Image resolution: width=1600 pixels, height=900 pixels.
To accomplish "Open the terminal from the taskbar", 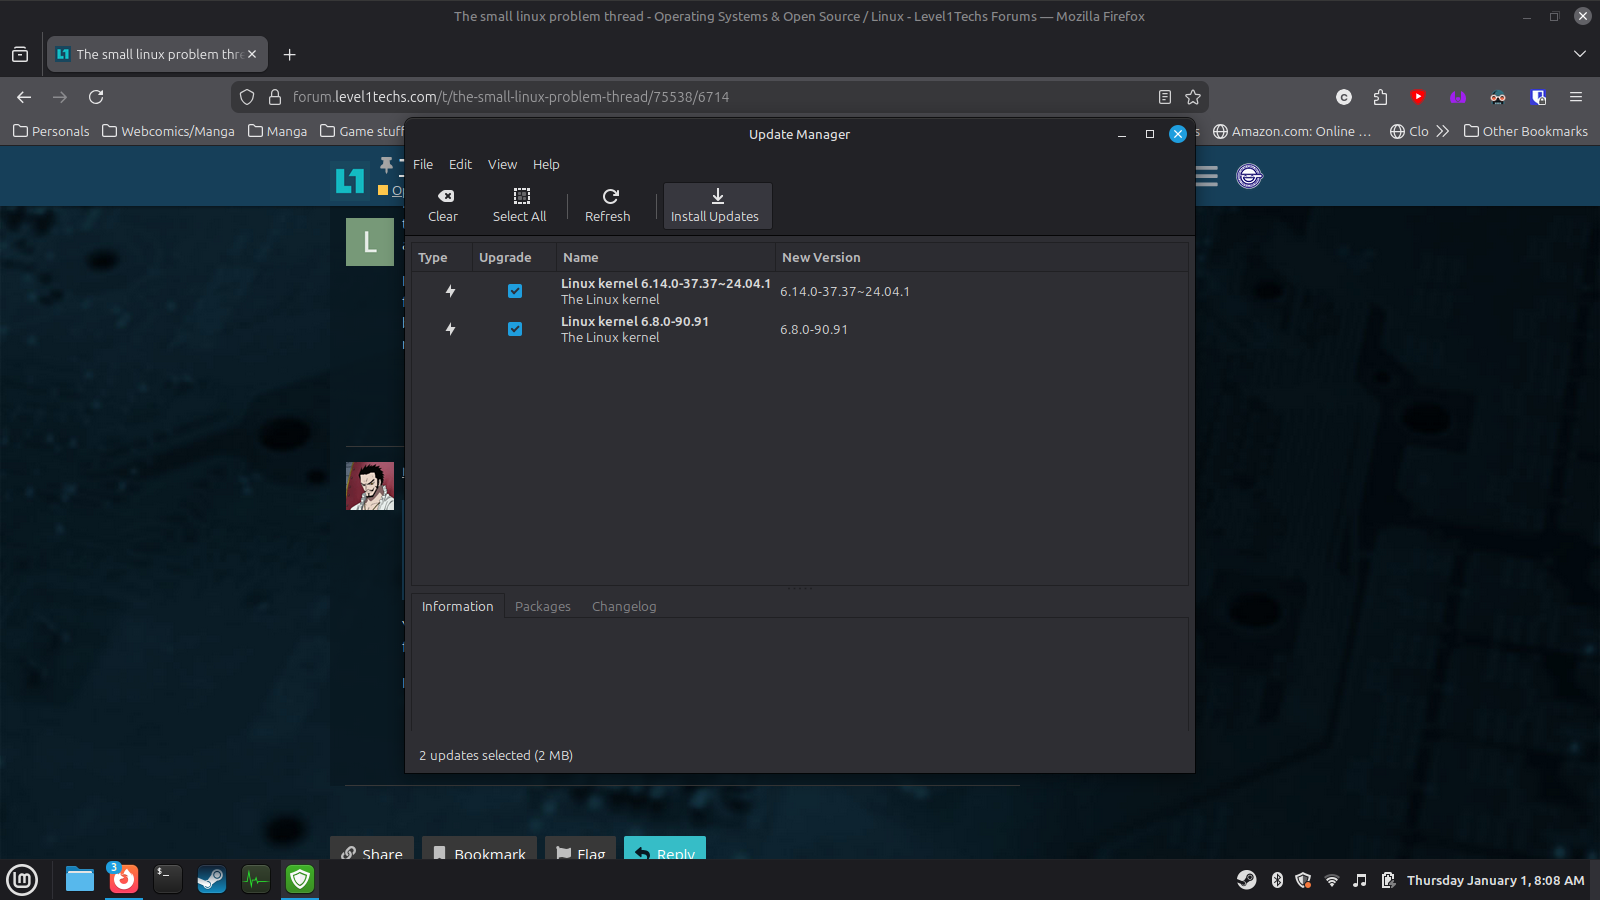I will coord(167,879).
